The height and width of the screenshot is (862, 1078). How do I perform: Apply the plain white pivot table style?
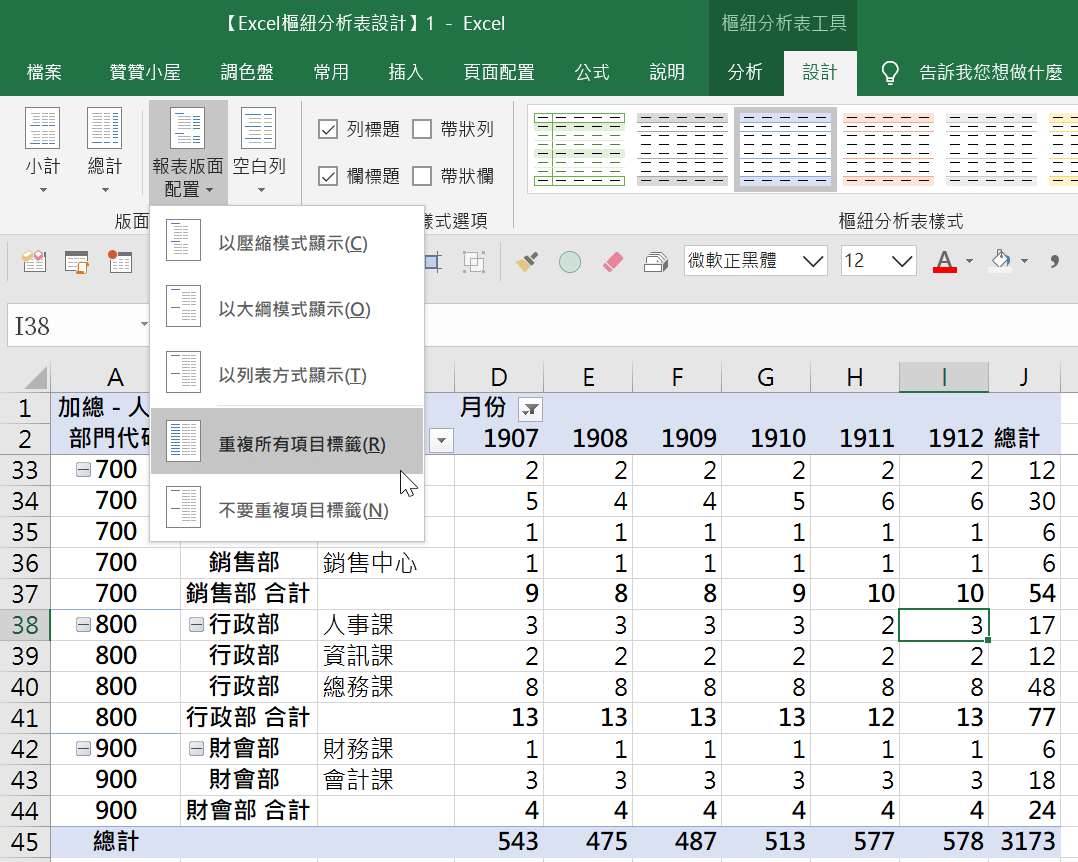pos(991,149)
